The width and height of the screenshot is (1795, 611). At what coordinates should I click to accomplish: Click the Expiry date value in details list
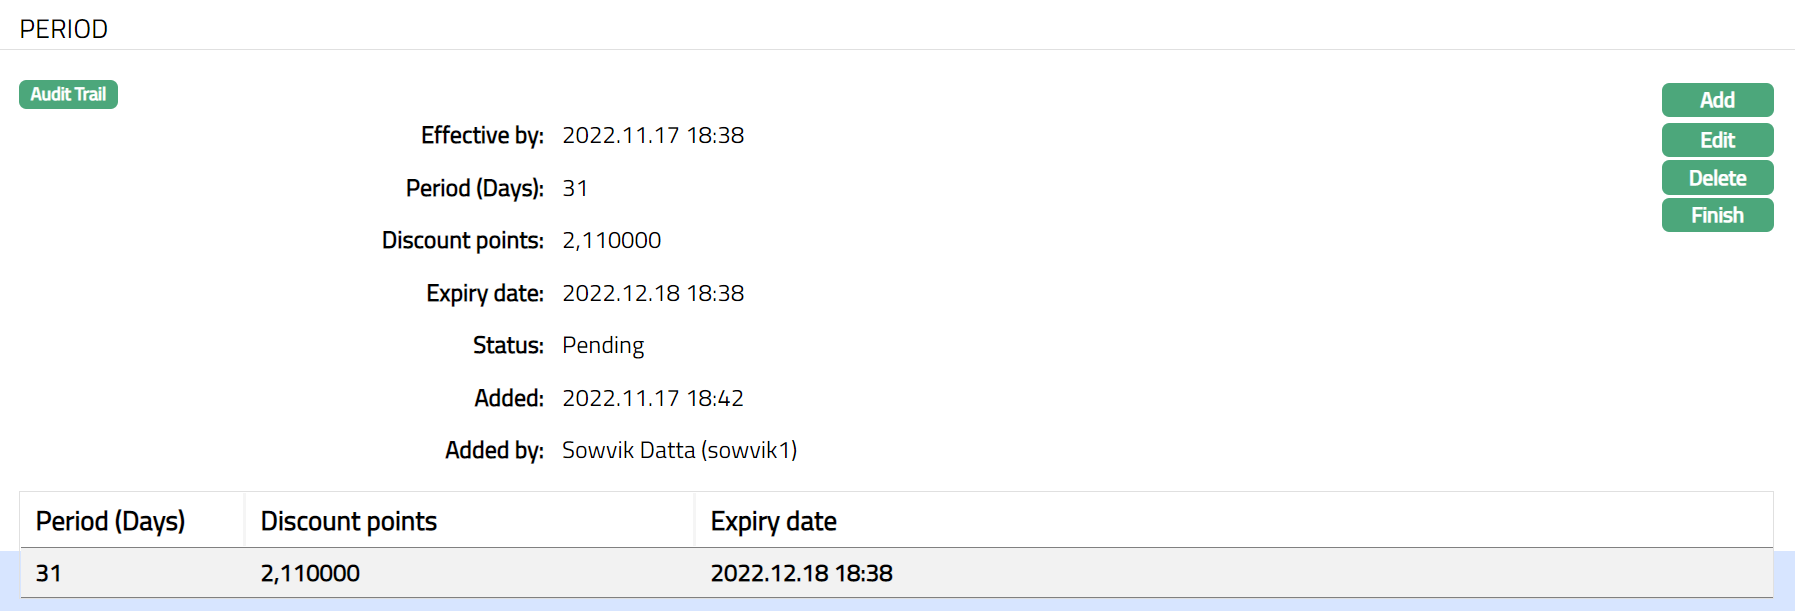click(x=653, y=293)
